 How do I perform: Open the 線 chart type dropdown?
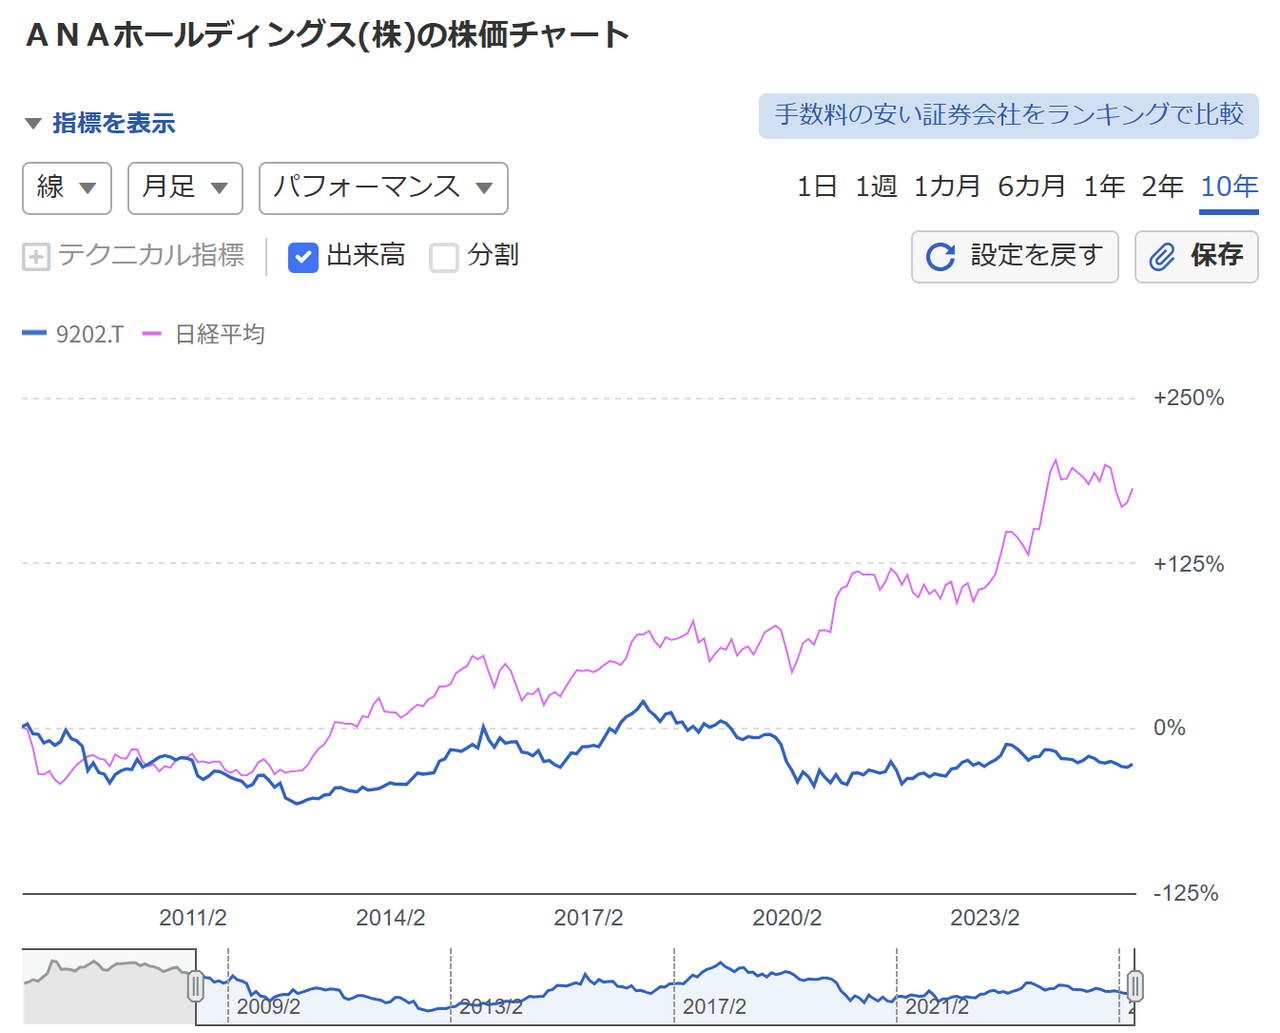(67, 188)
